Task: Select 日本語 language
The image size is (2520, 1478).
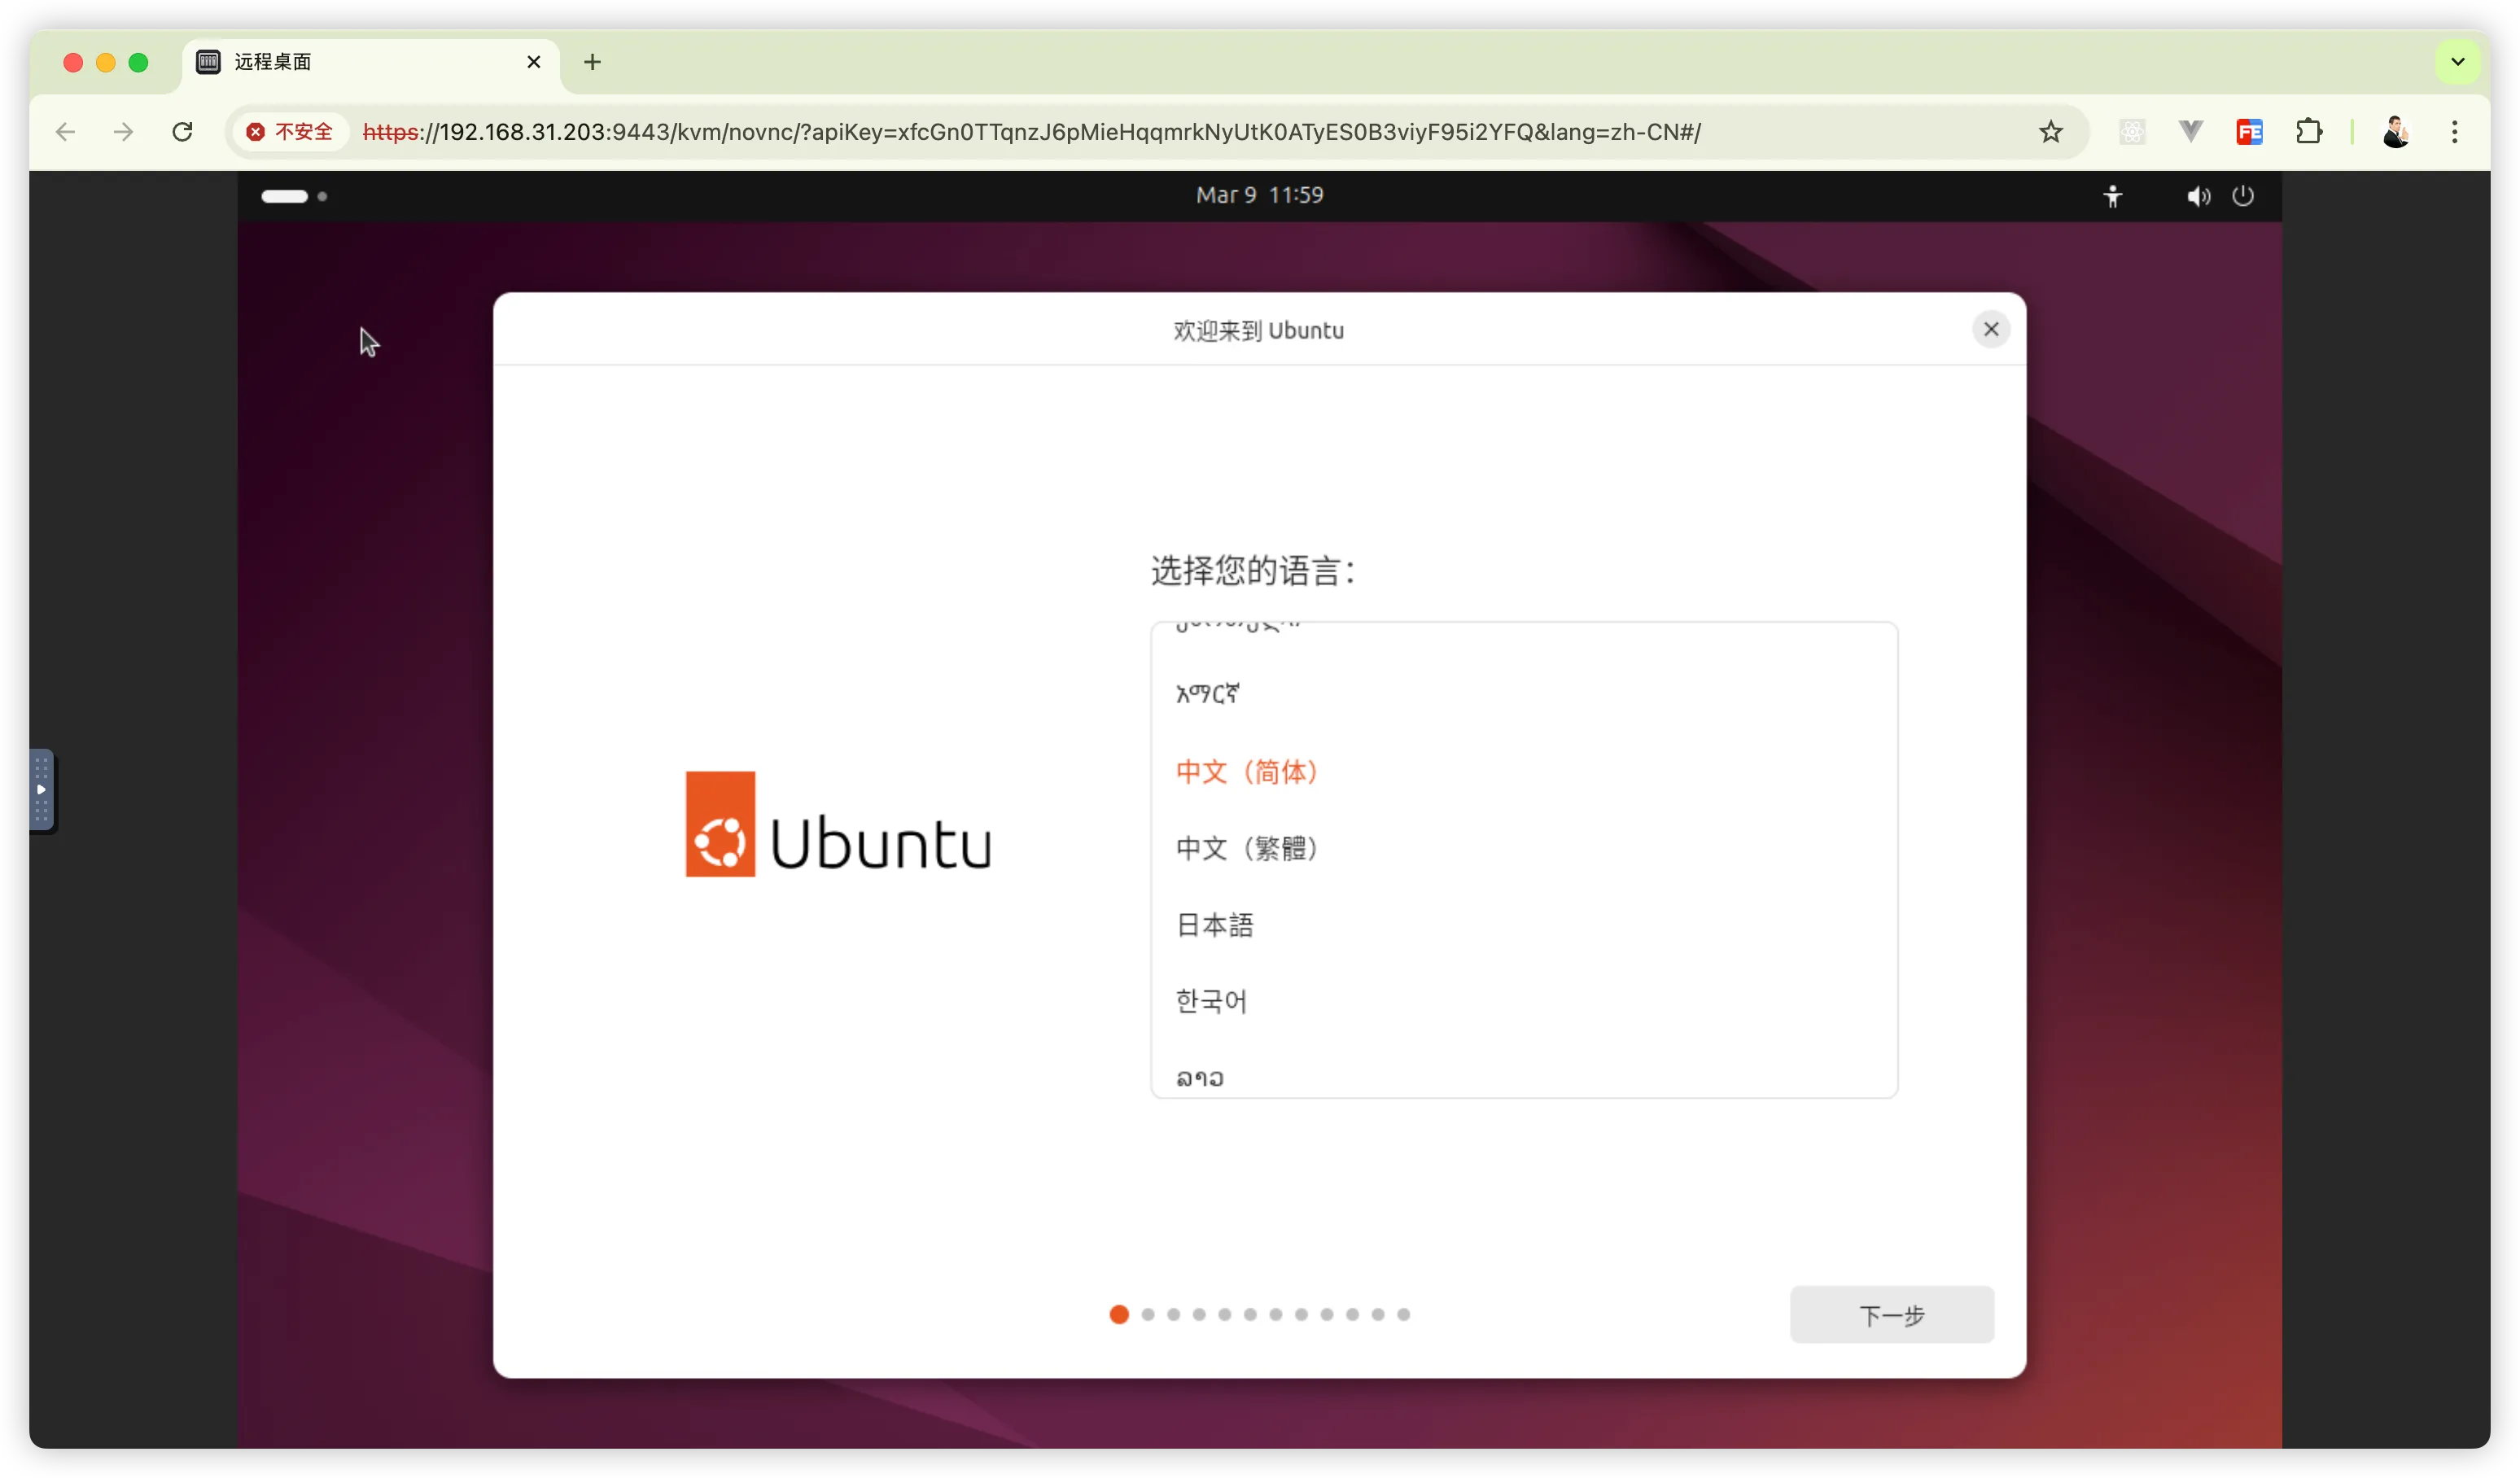Action: pos(1524,924)
